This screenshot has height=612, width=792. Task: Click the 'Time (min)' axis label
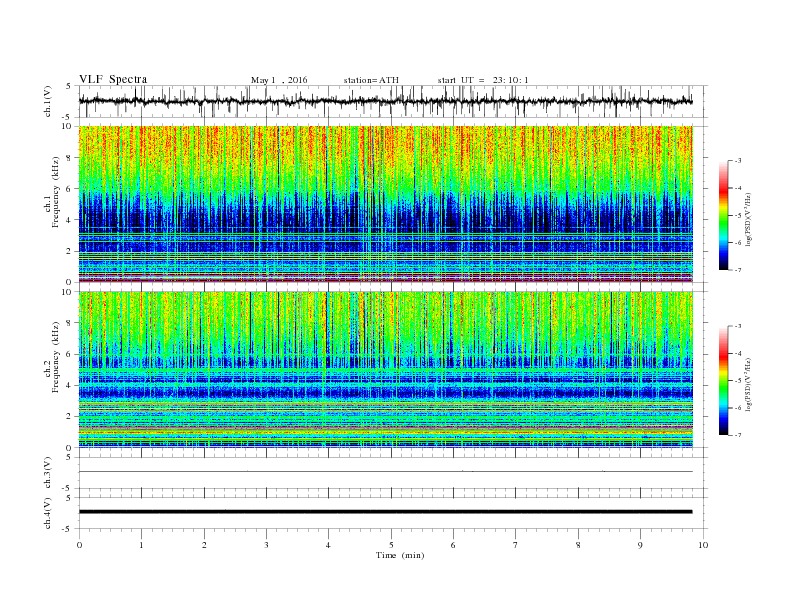click(400, 555)
